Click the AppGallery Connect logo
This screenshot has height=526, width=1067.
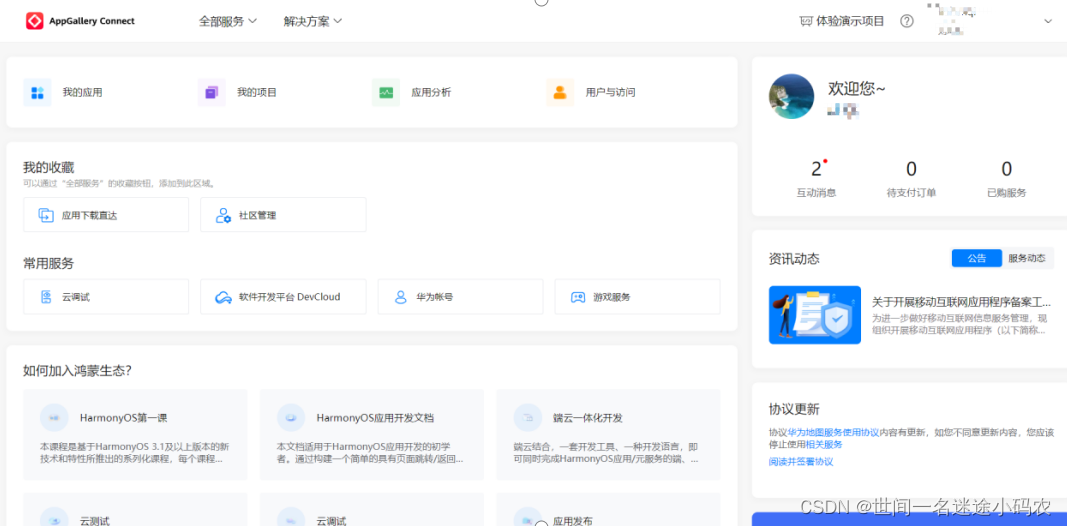tap(80, 21)
